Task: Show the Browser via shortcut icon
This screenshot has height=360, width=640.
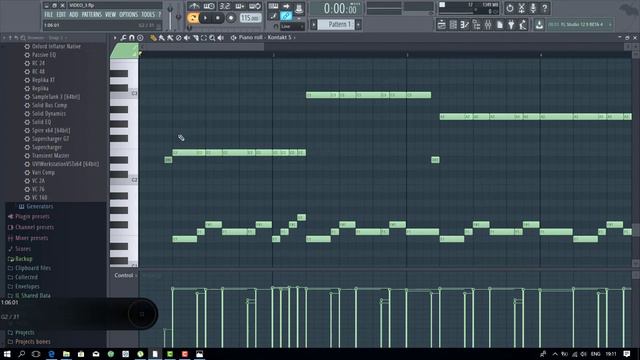Action: (476, 25)
